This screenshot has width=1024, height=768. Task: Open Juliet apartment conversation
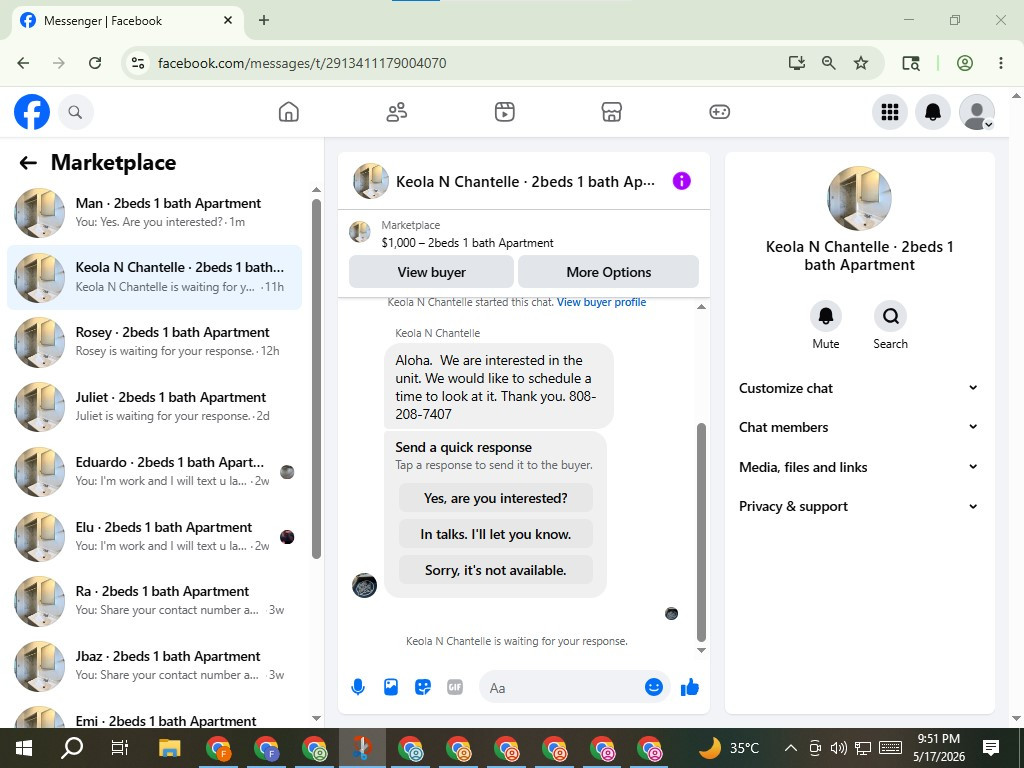155,406
